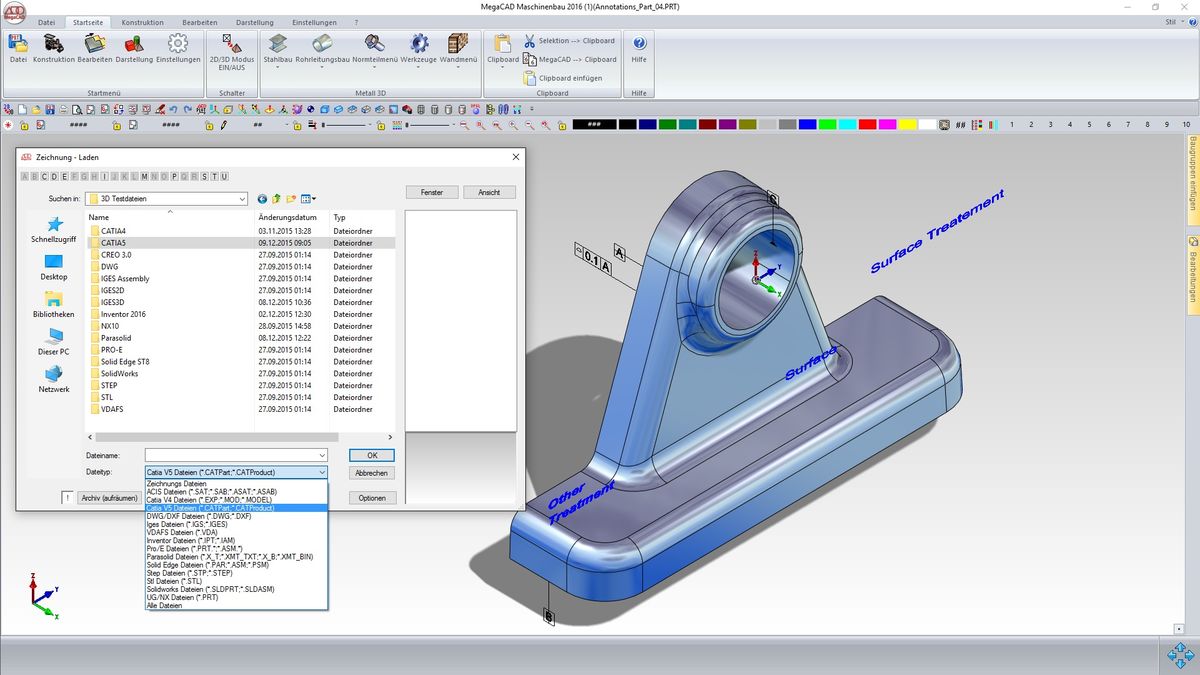
Task: Pick the red color swatch
Action: [867, 125]
